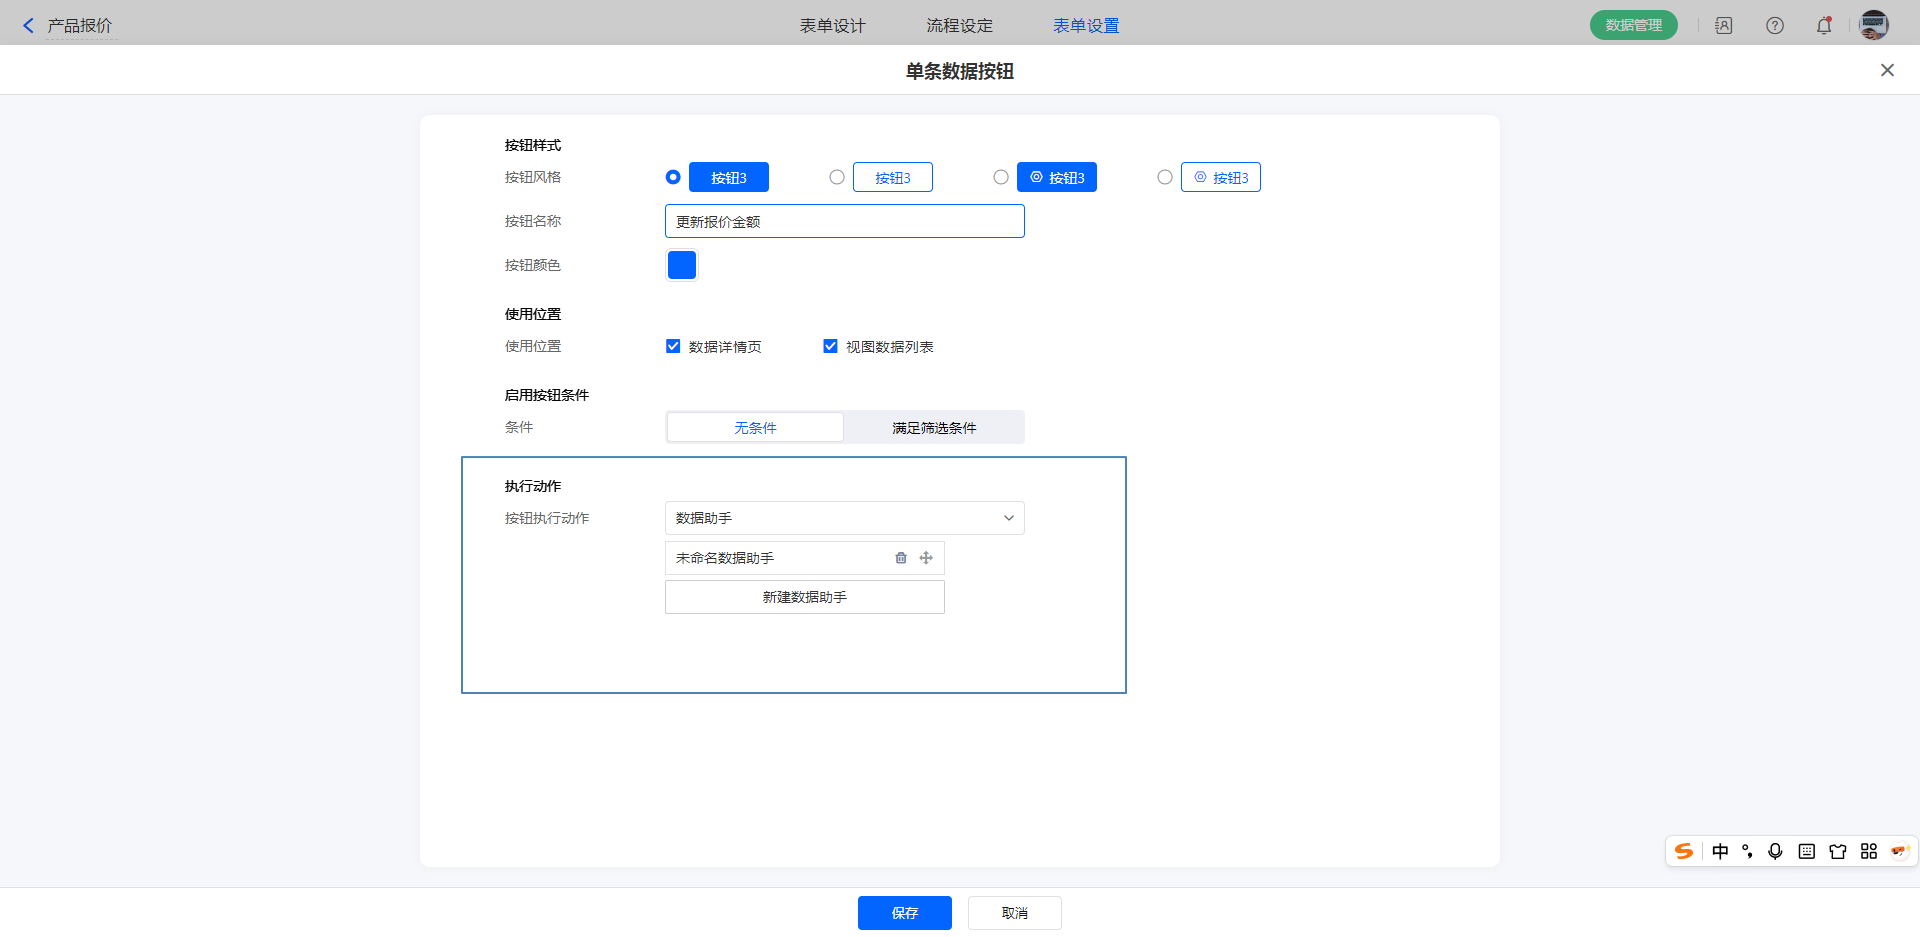Open the notifications bell
This screenshot has height=937, width=1920.
pyautogui.click(x=1824, y=26)
